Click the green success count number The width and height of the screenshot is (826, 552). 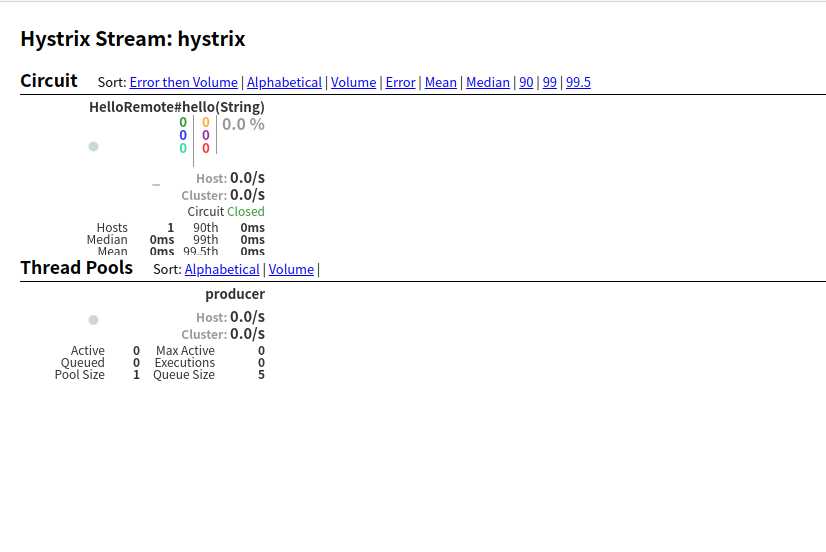click(183, 122)
